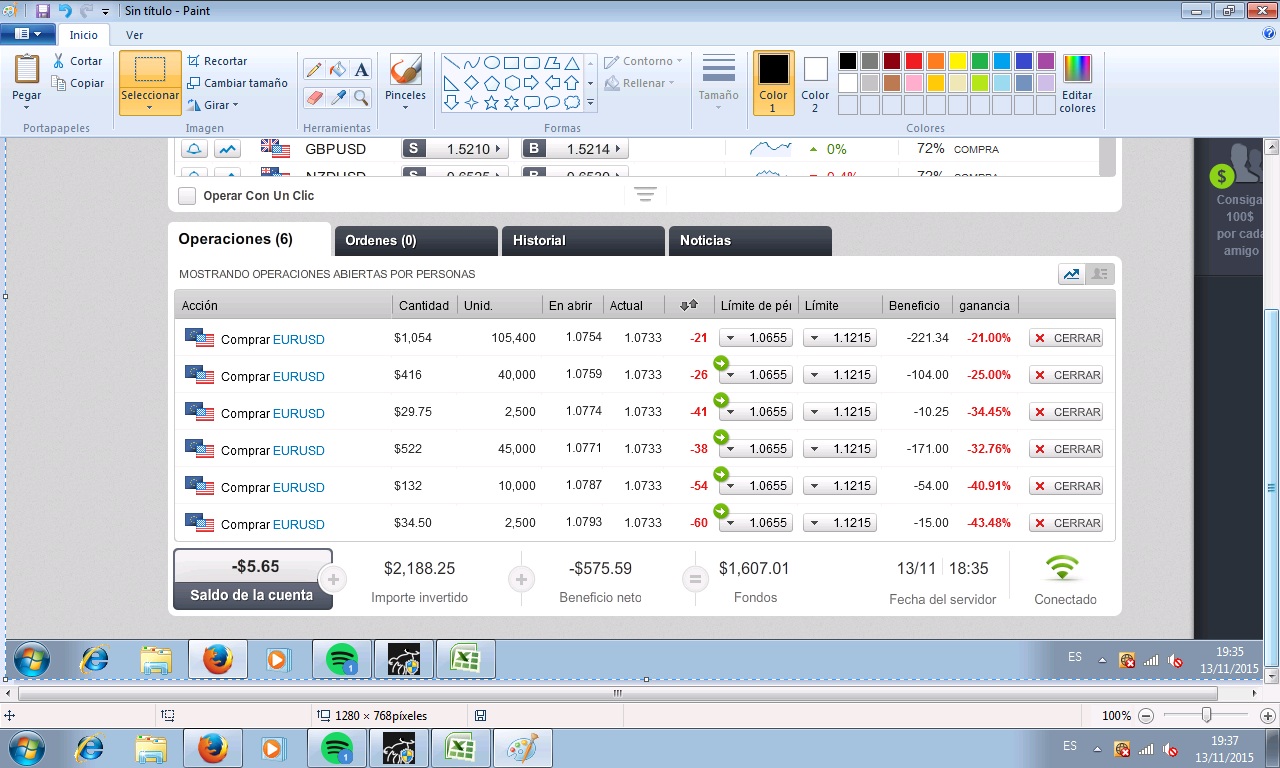
Task: Expand the Pegar dropdown arrow
Action: click(27, 108)
